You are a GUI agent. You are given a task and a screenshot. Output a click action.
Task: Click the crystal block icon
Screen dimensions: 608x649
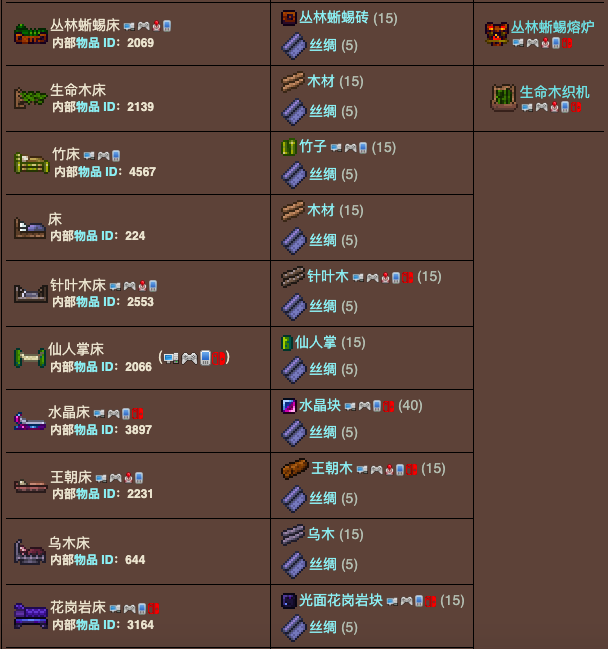pyautogui.click(x=288, y=406)
